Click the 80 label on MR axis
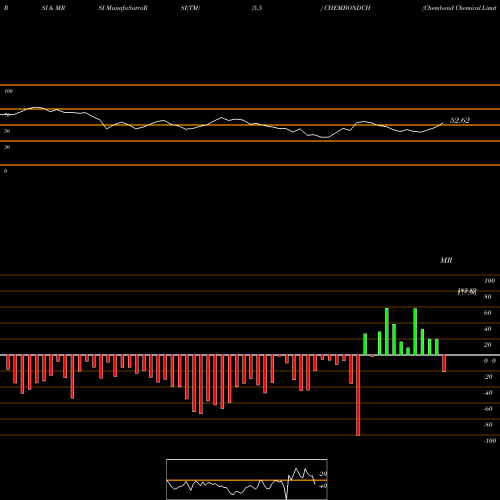This screenshot has height=500, width=500. click(488, 297)
